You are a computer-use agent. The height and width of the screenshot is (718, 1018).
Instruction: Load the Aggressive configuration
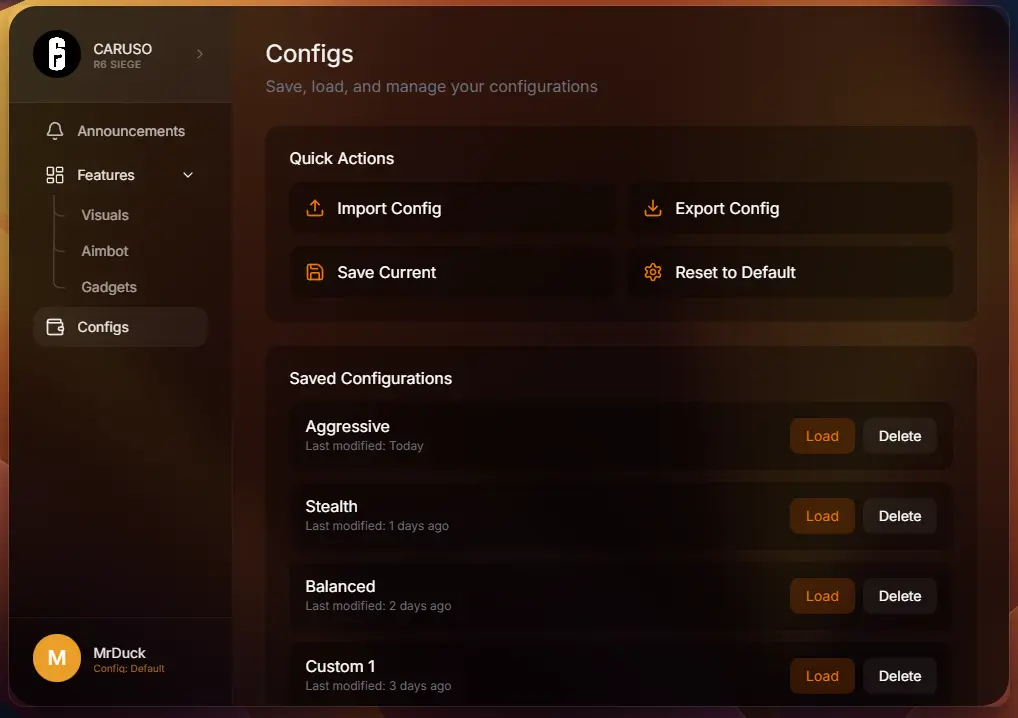tap(822, 436)
